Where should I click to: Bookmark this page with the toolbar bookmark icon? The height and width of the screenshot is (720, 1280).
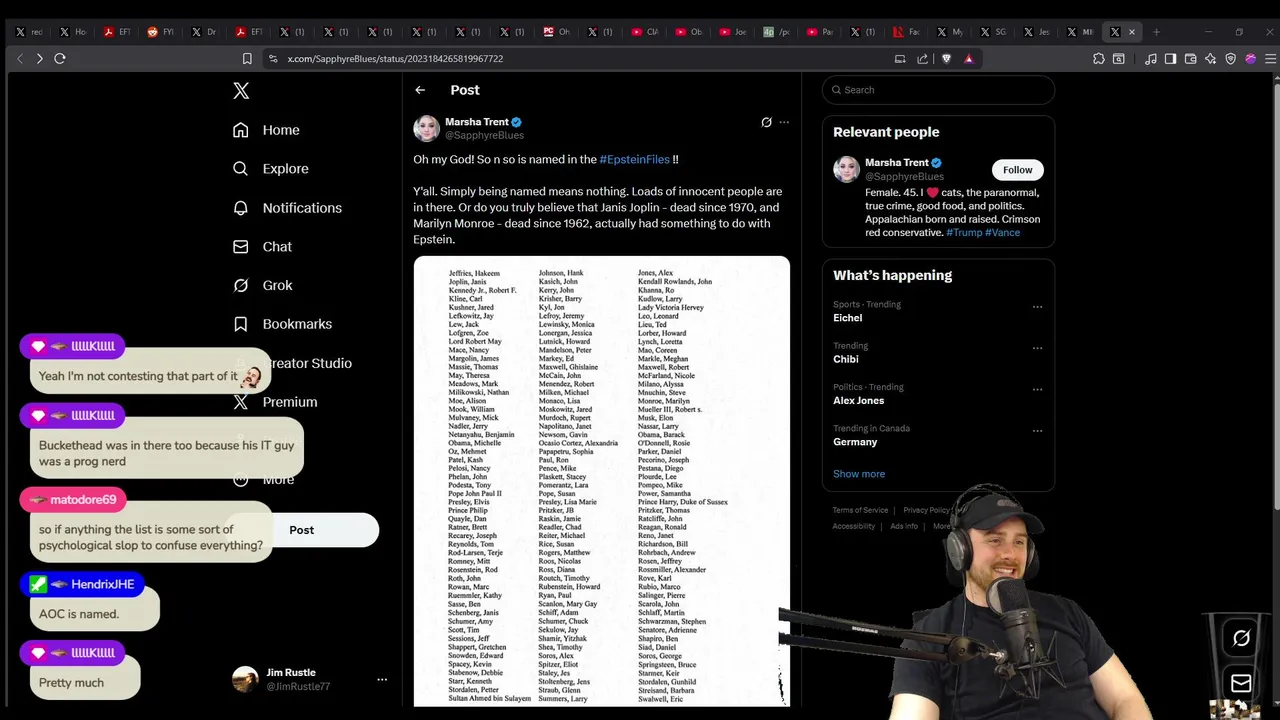point(247,59)
